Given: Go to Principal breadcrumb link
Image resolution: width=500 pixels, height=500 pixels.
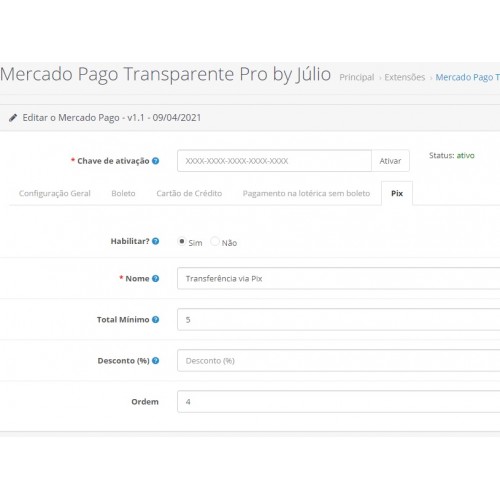Looking at the screenshot, I should click(x=357, y=77).
